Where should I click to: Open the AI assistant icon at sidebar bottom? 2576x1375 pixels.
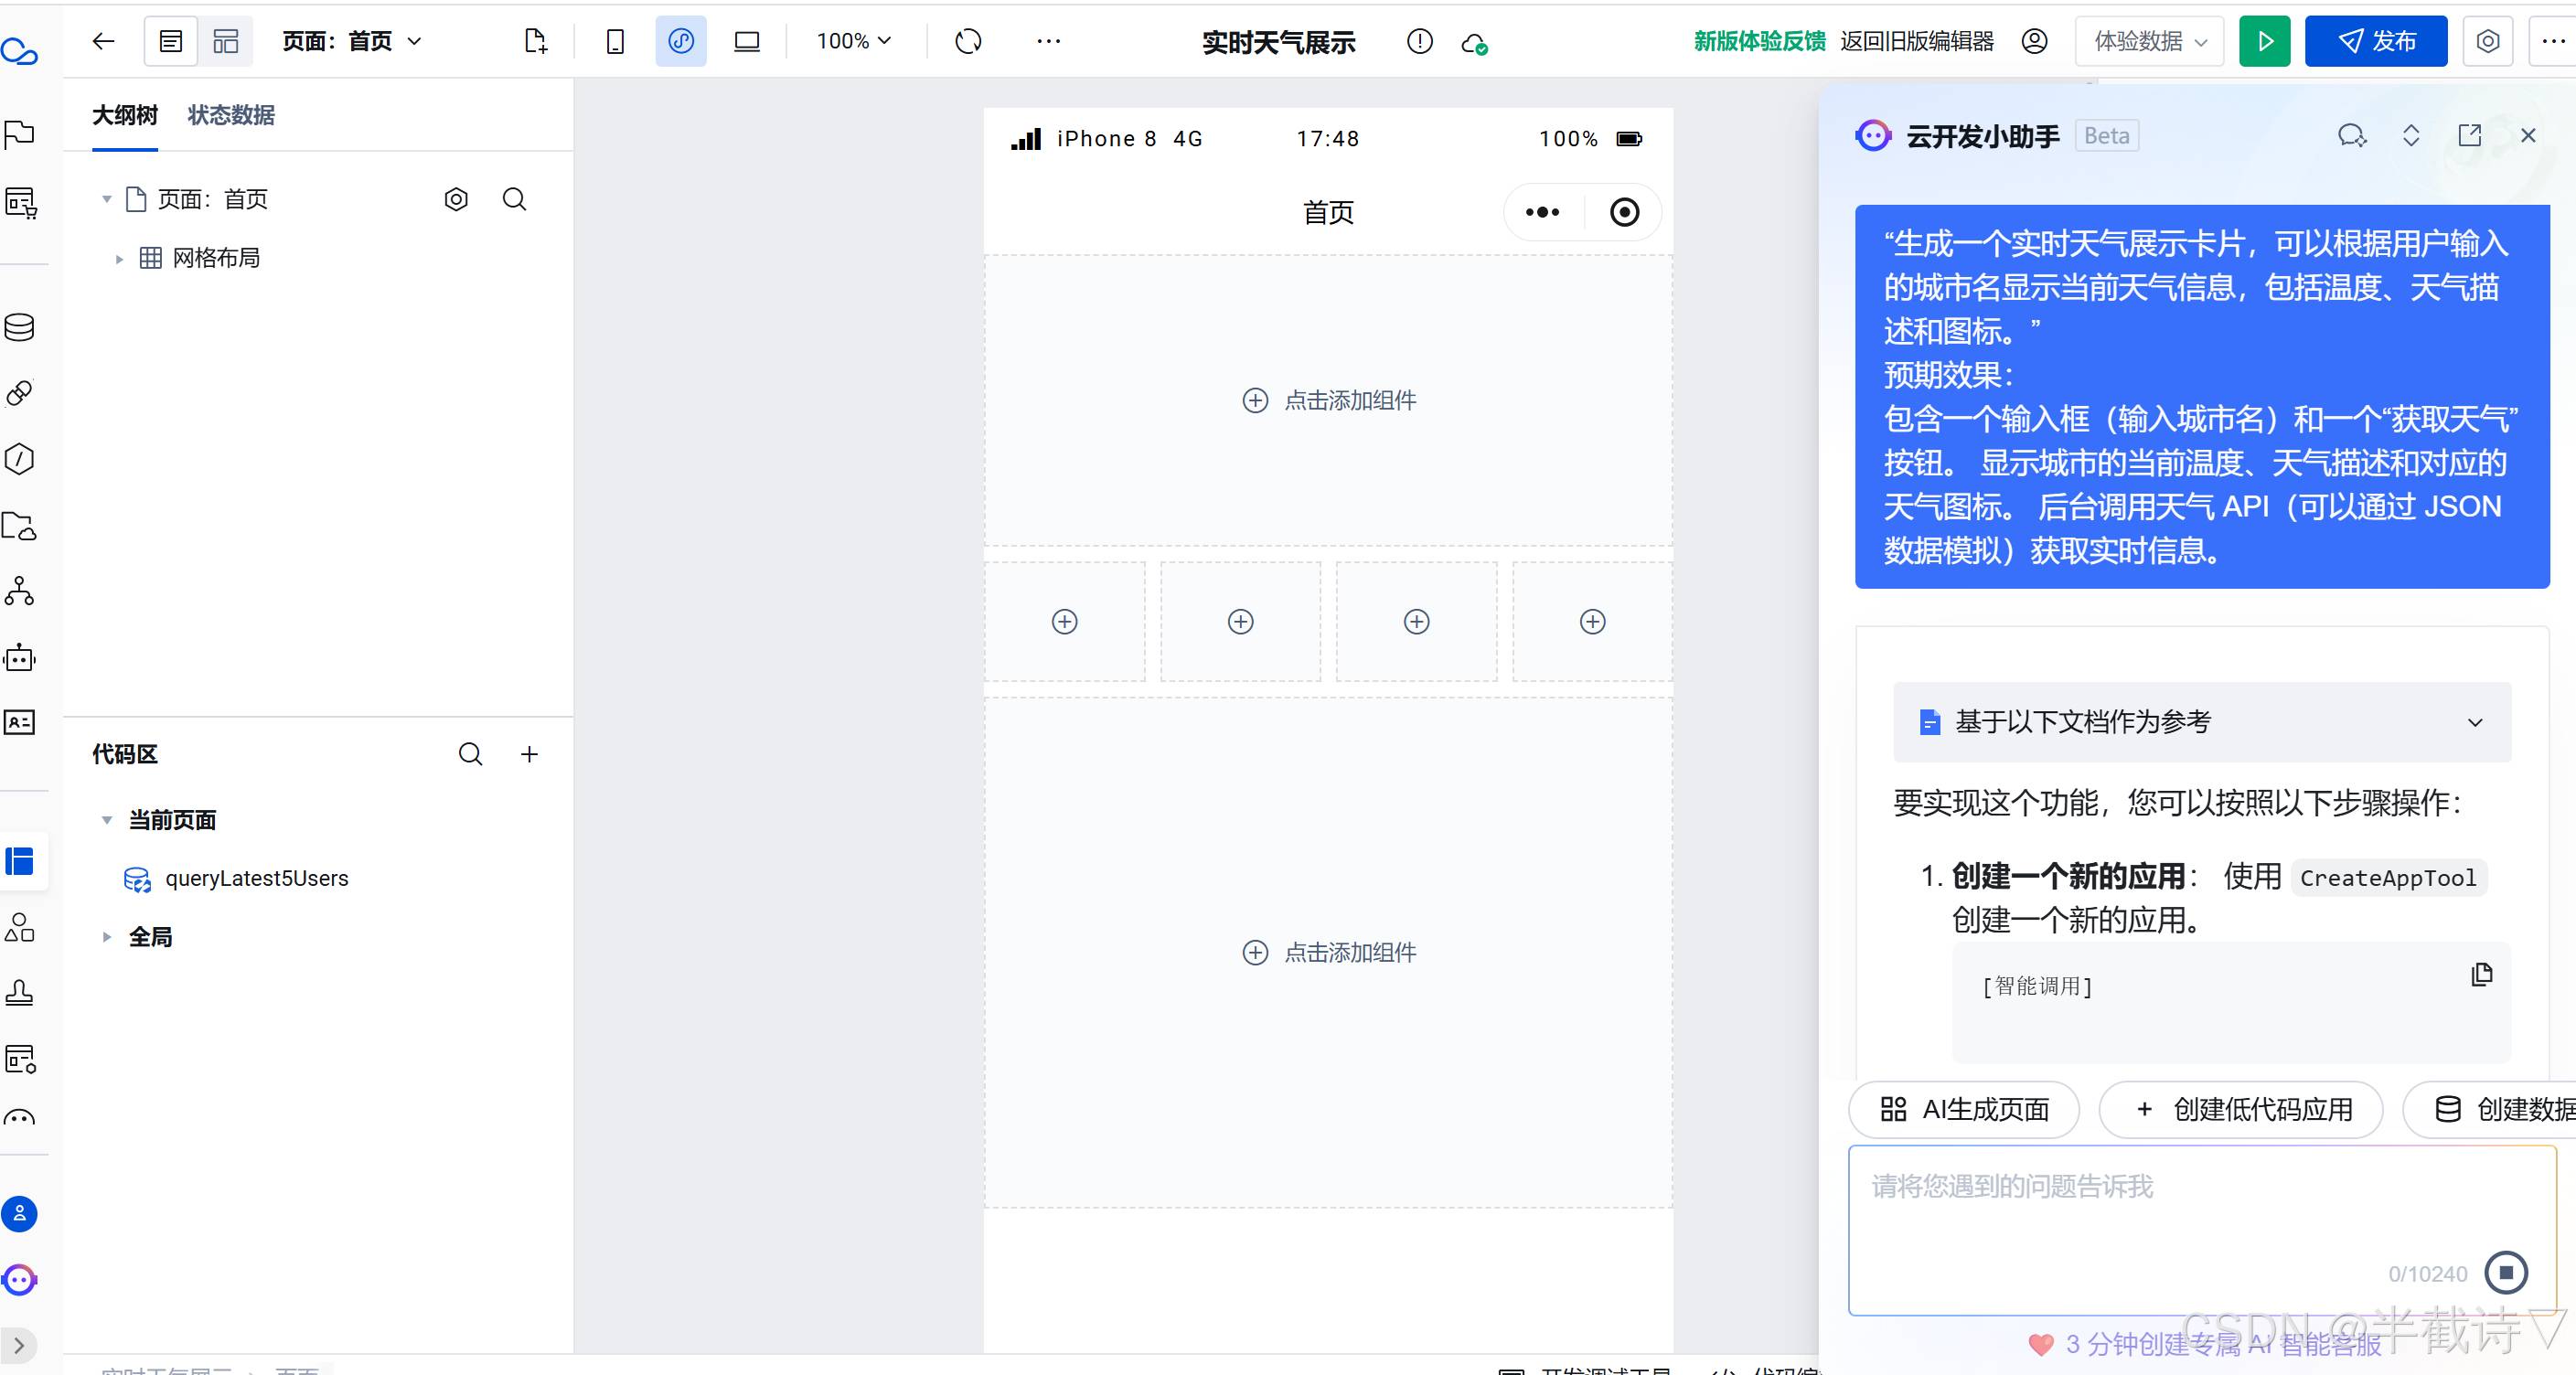[20, 1279]
